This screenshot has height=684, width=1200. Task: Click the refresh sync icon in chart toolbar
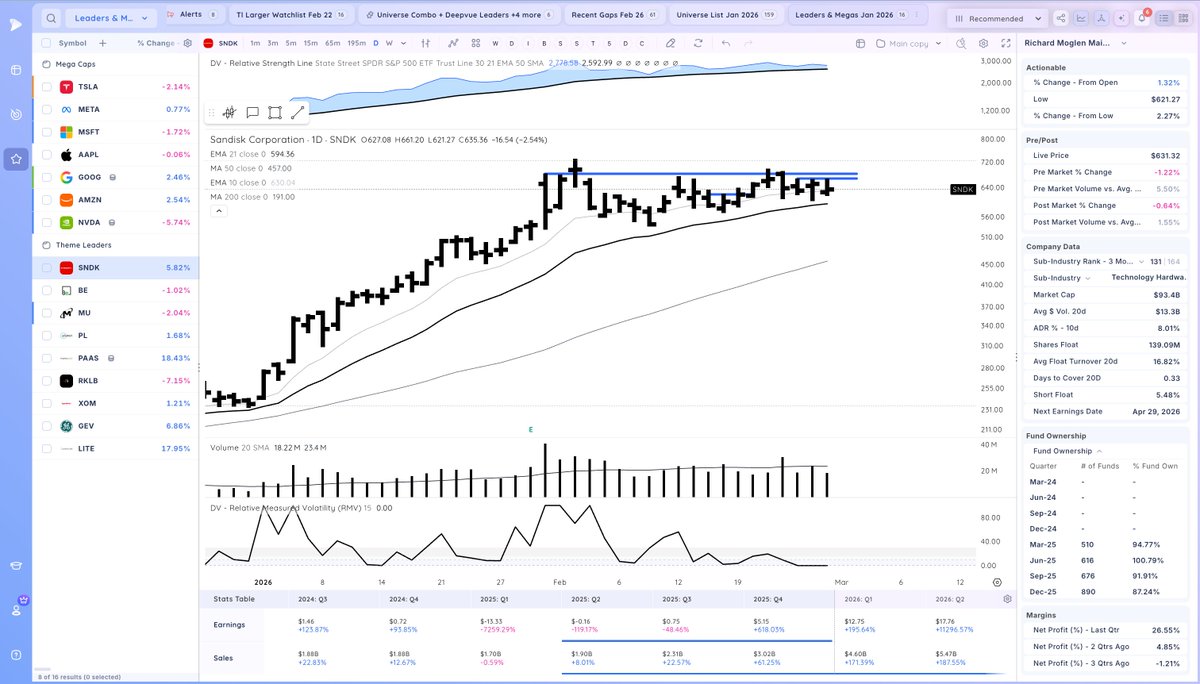pyautogui.click(x=698, y=43)
